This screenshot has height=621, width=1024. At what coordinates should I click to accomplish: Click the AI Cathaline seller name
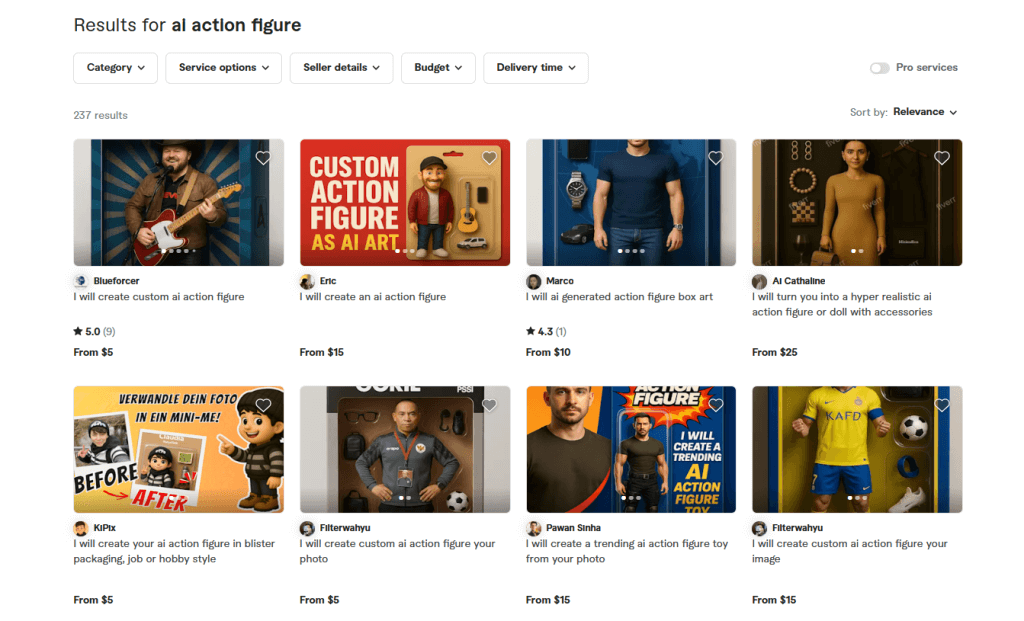coord(799,281)
